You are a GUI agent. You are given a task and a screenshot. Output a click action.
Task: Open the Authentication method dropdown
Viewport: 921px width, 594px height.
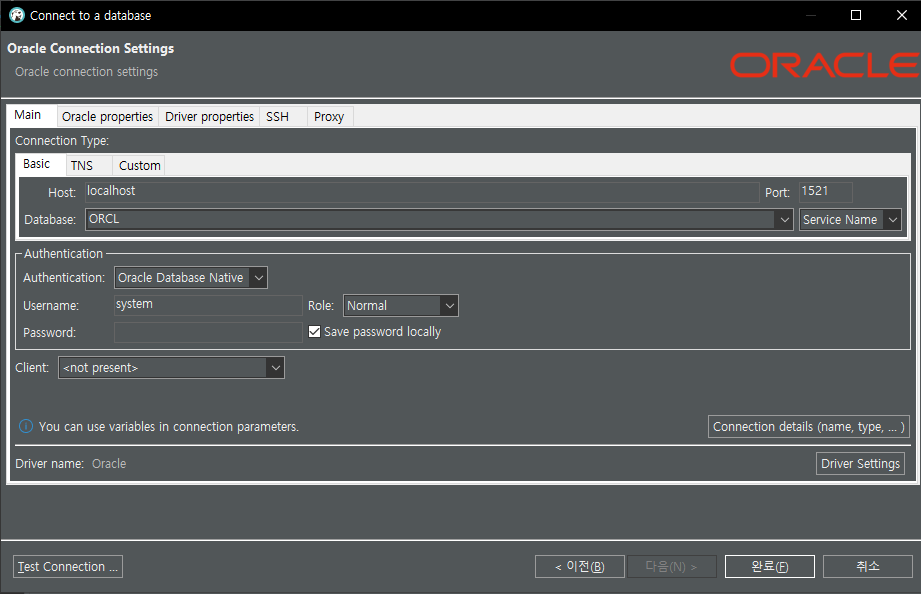[x=190, y=277]
